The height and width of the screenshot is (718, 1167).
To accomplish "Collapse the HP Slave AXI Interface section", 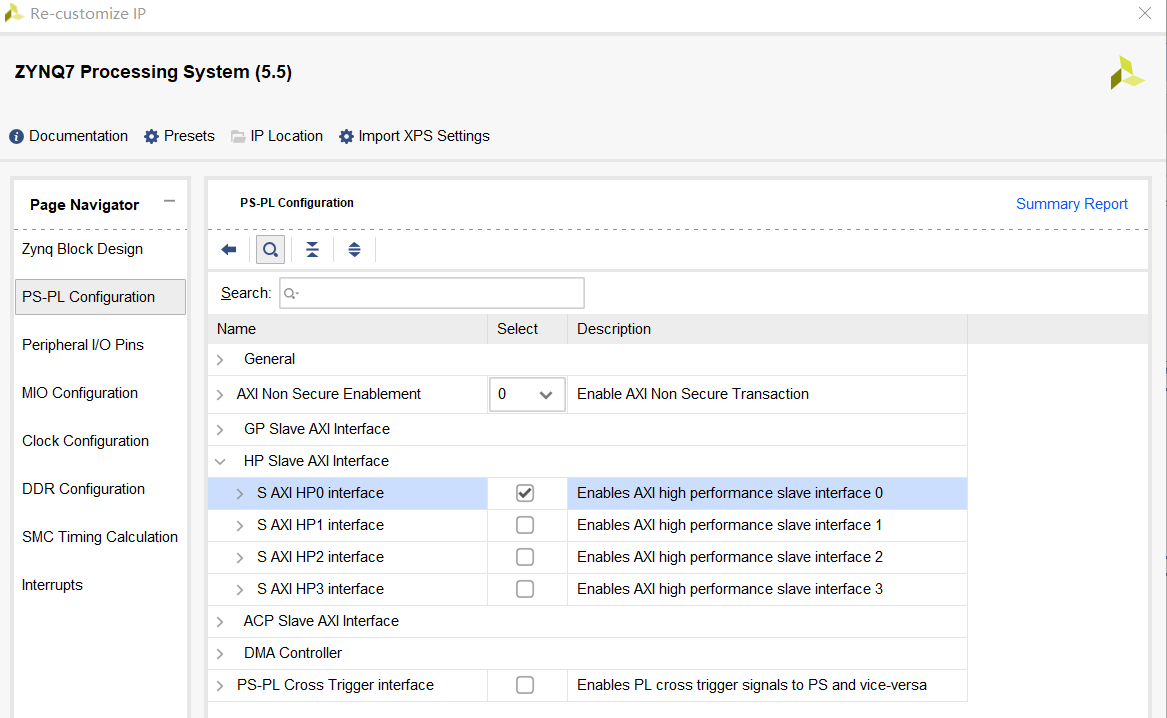I will coord(221,461).
